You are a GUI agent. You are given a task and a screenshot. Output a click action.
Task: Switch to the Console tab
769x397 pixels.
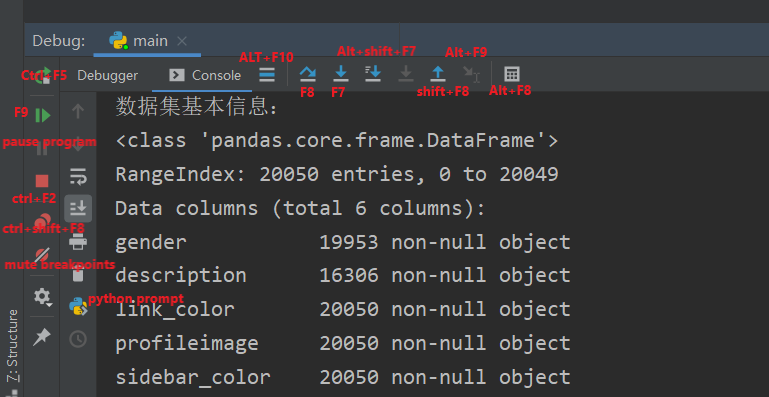205,75
